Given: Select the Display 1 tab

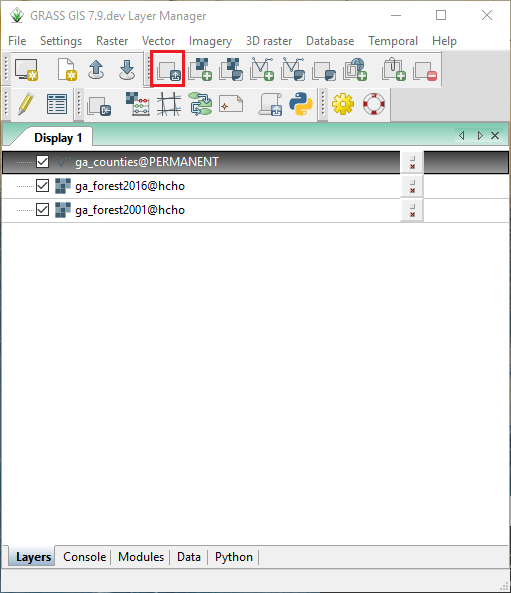Looking at the screenshot, I should pos(58,138).
